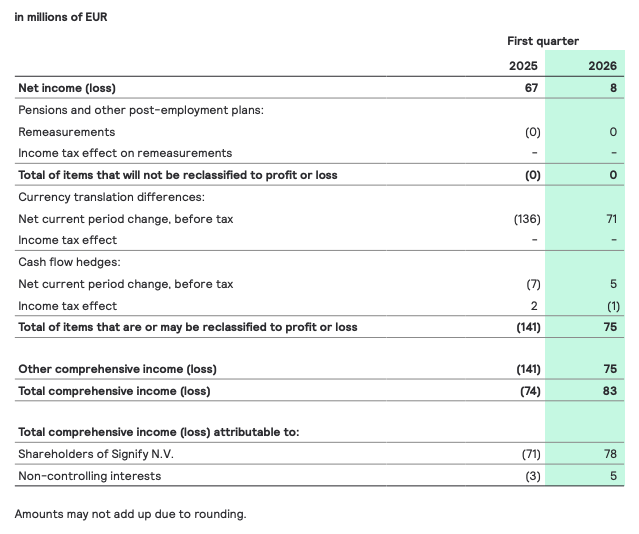Click the 2025 column header
The height and width of the screenshot is (534, 639).
click(522, 65)
